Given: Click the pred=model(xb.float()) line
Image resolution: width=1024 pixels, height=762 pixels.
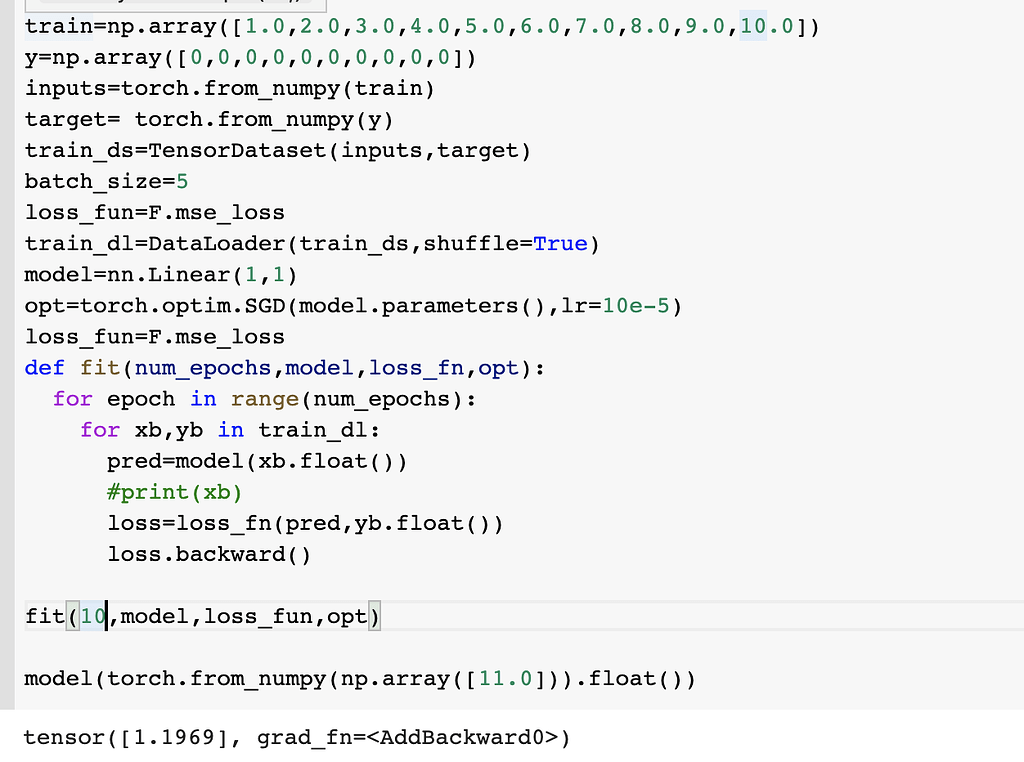Looking at the screenshot, I should (257, 461).
